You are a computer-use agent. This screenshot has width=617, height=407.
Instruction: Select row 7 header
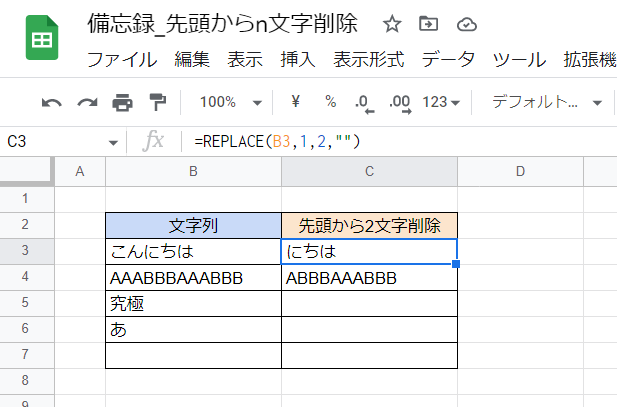coord(27,355)
